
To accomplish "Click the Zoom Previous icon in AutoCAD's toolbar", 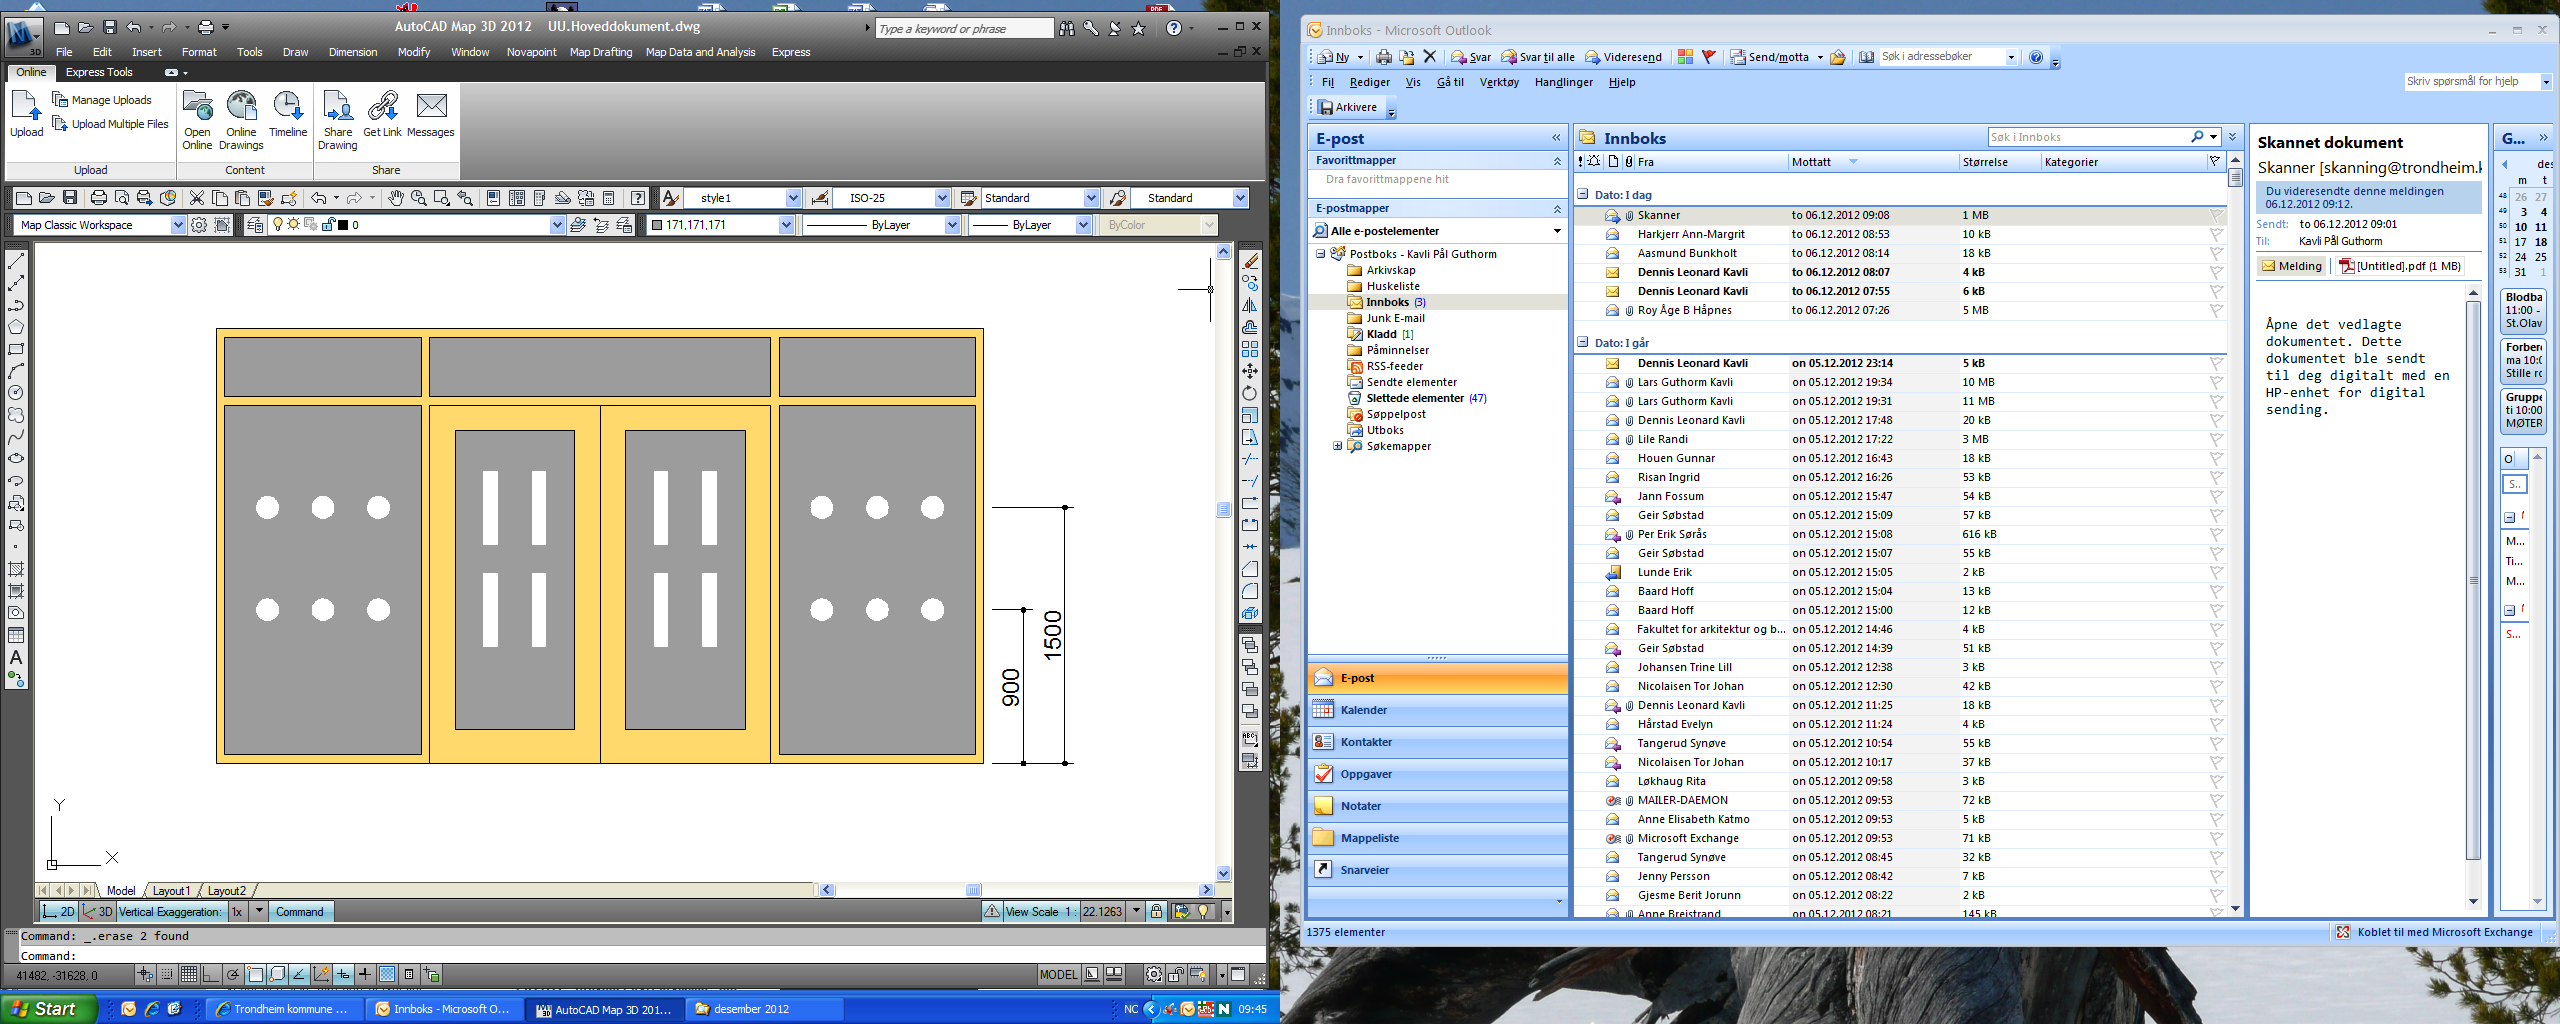I will tap(465, 198).
